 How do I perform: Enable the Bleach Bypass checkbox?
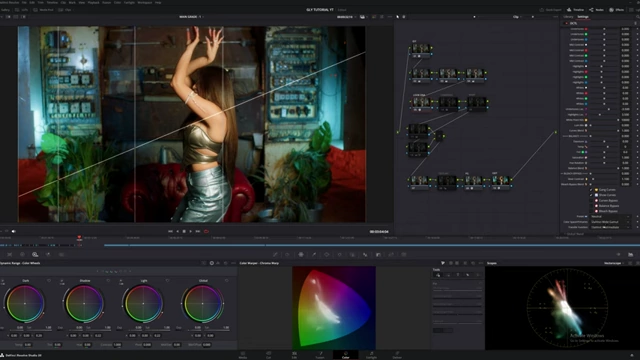[x=591, y=211]
